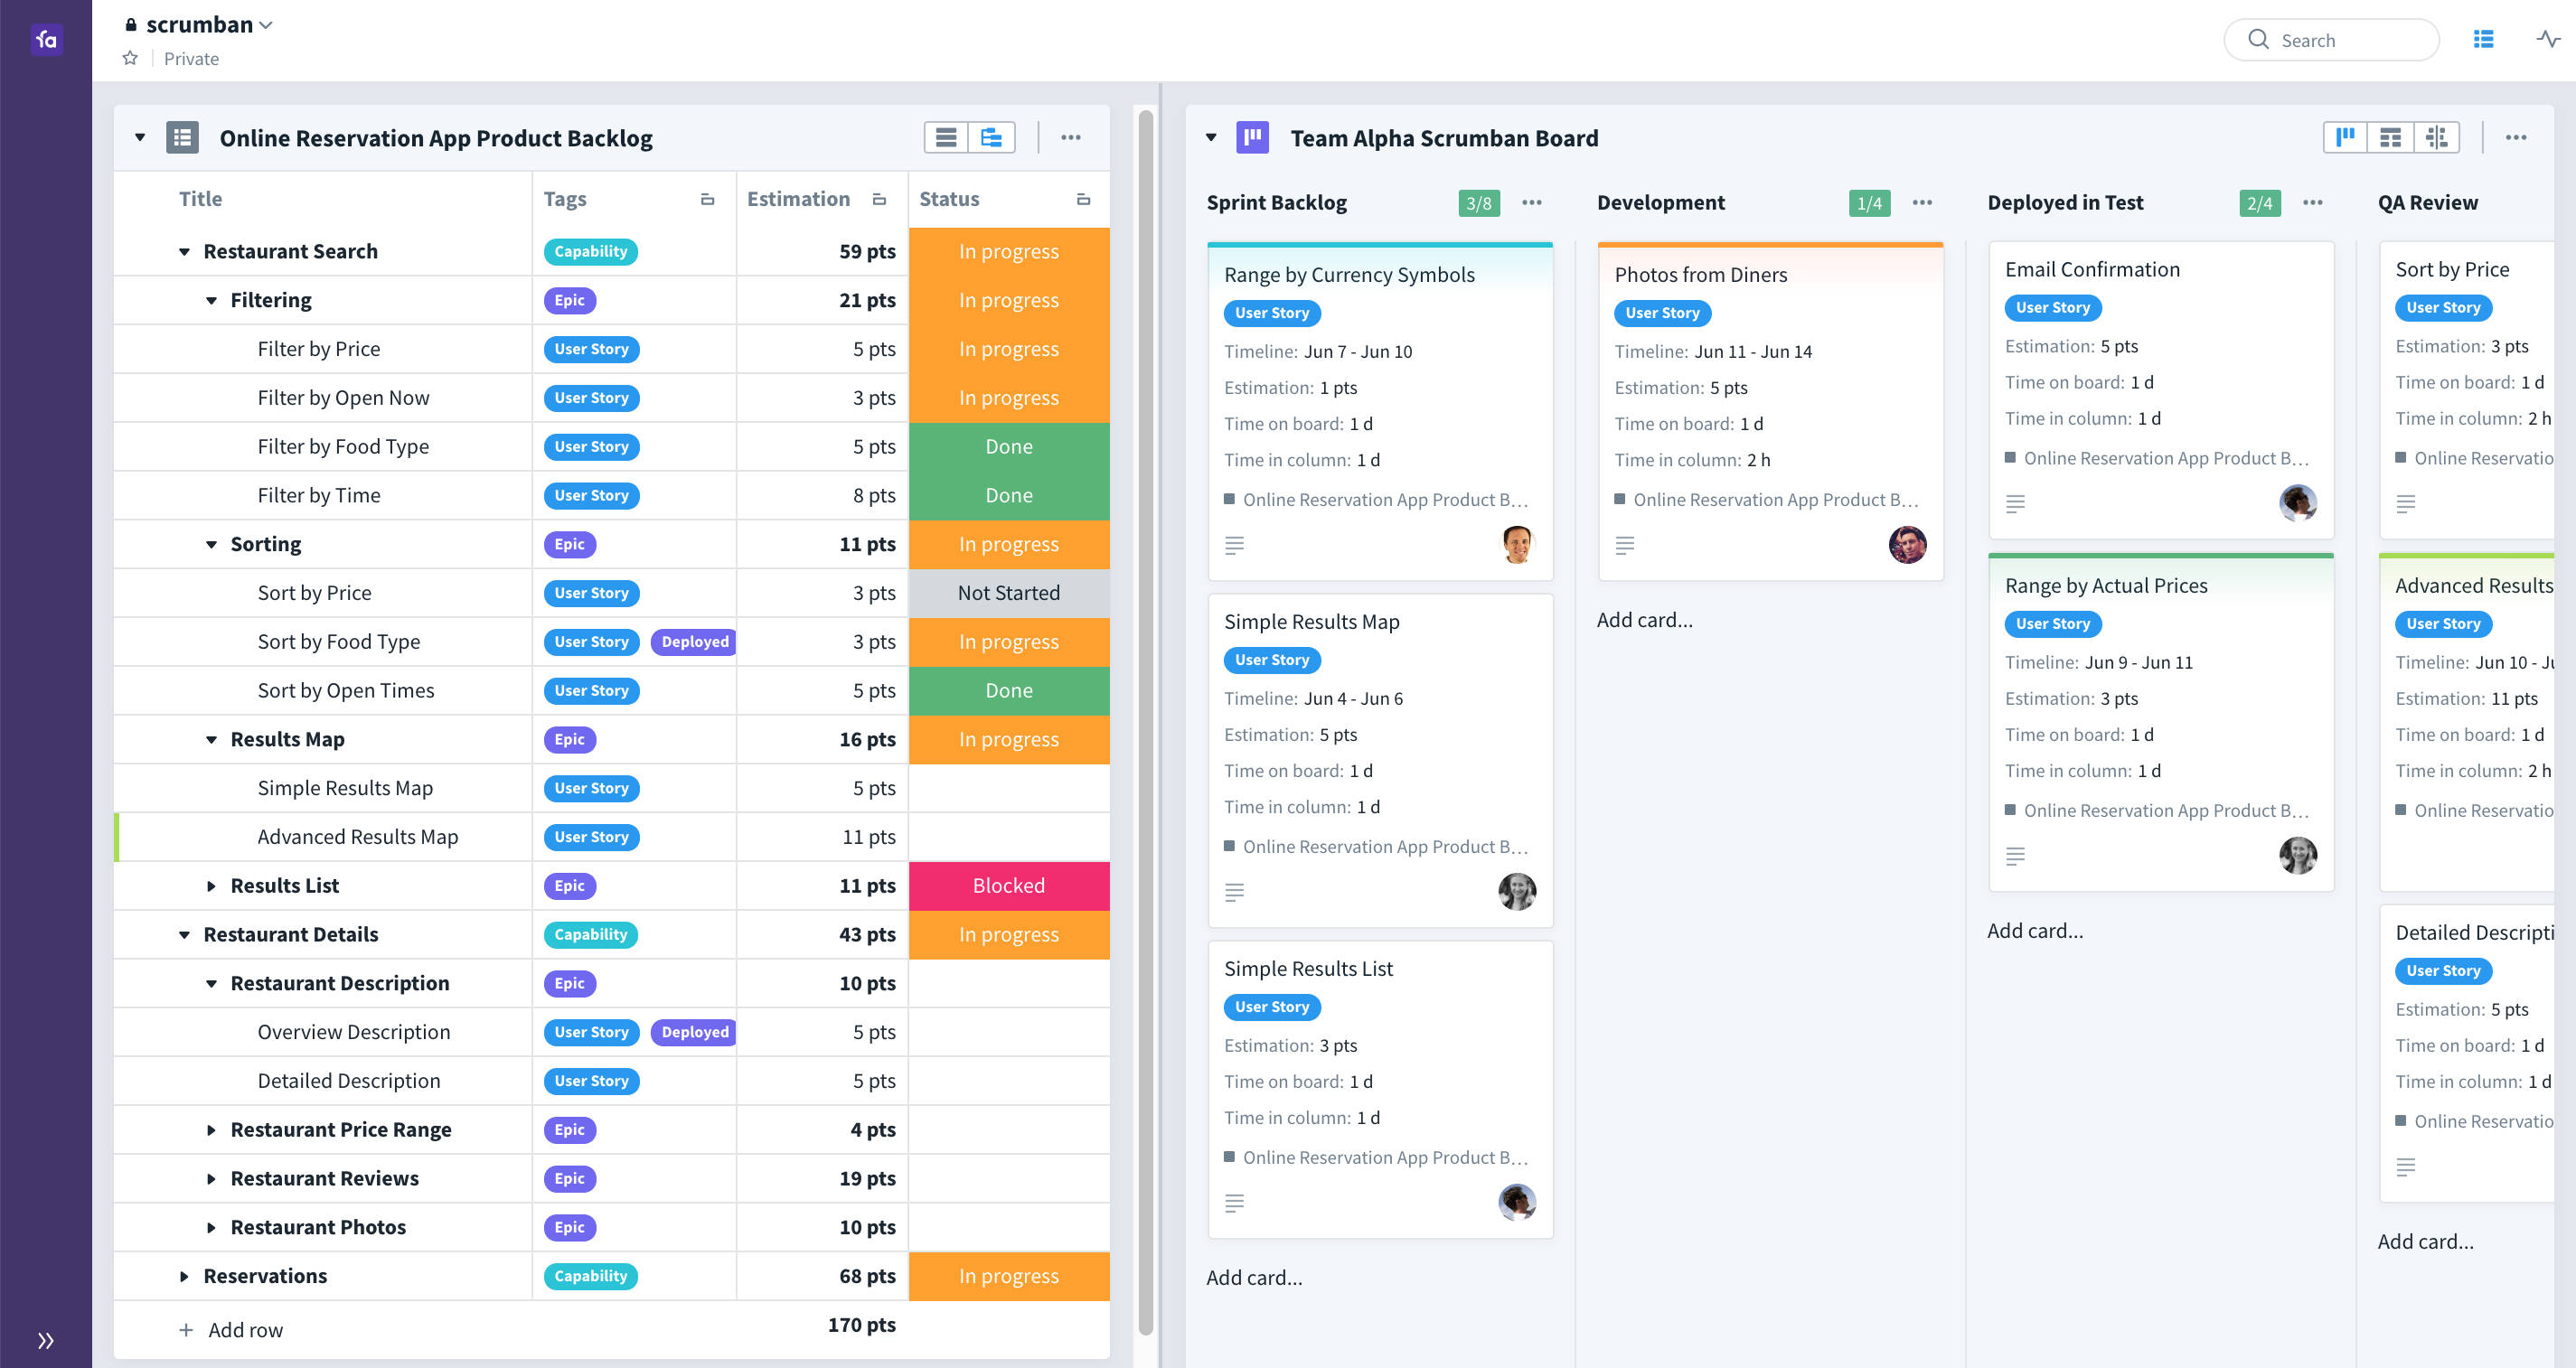Image resolution: width=2576 pixels, height=1368 pixels.
Task: Click Add card in the Development column
Action: pyautogui.click(x=1644, y=619)
